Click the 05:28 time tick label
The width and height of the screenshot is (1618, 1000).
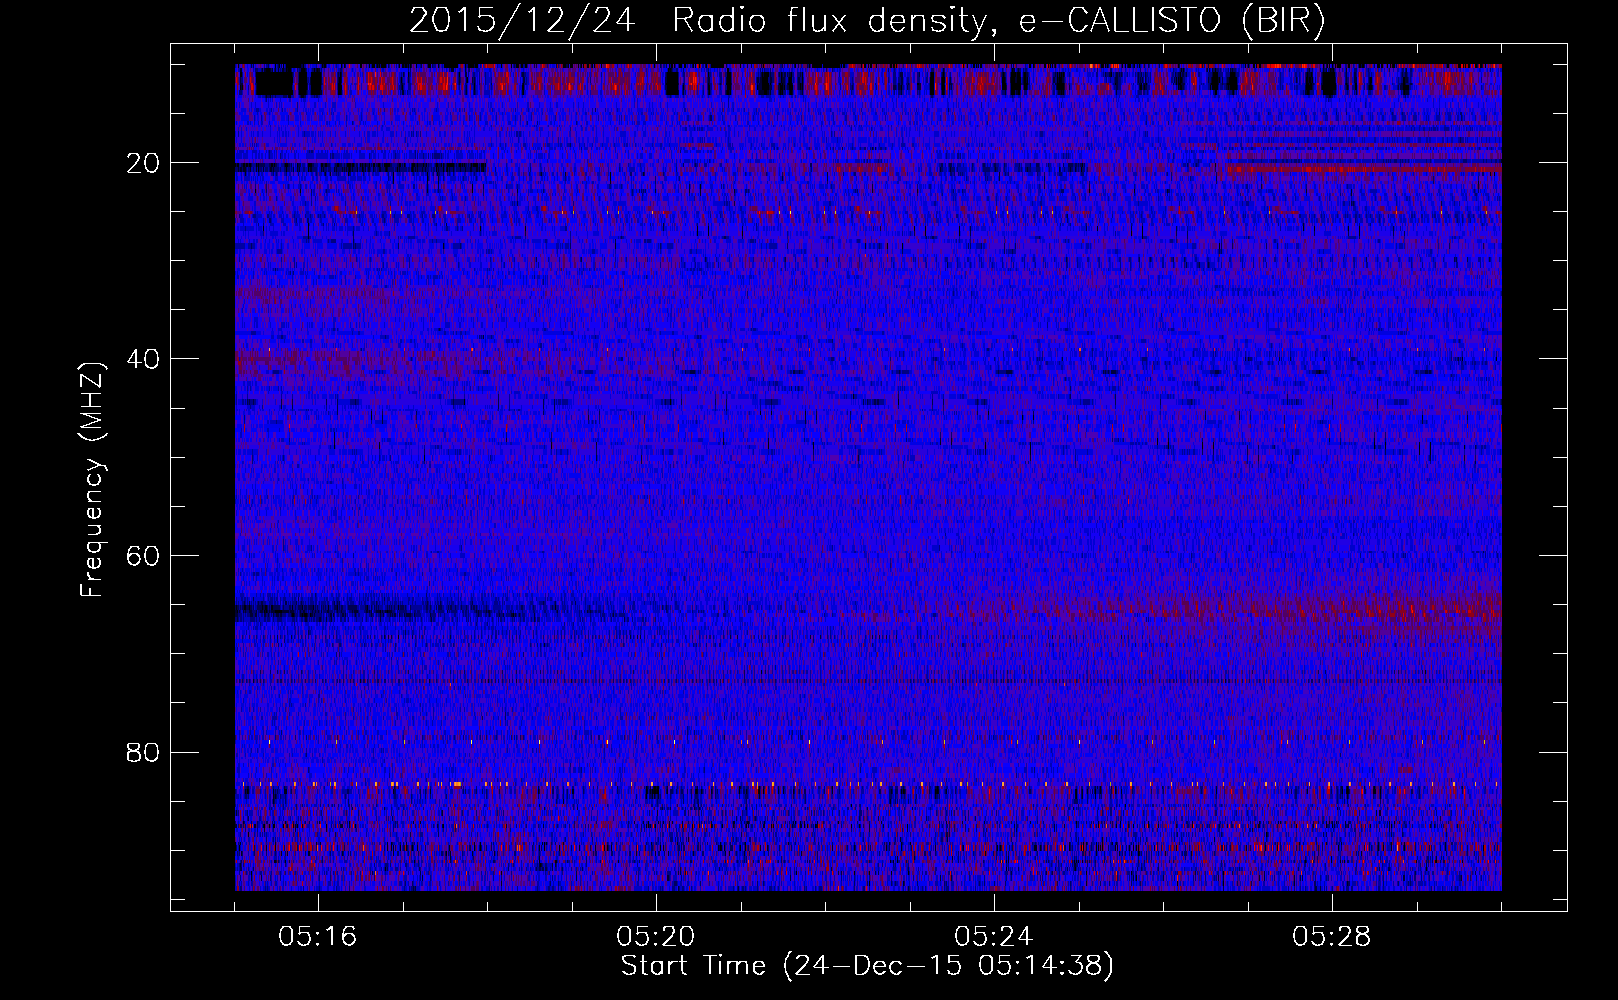[1332, 937]
